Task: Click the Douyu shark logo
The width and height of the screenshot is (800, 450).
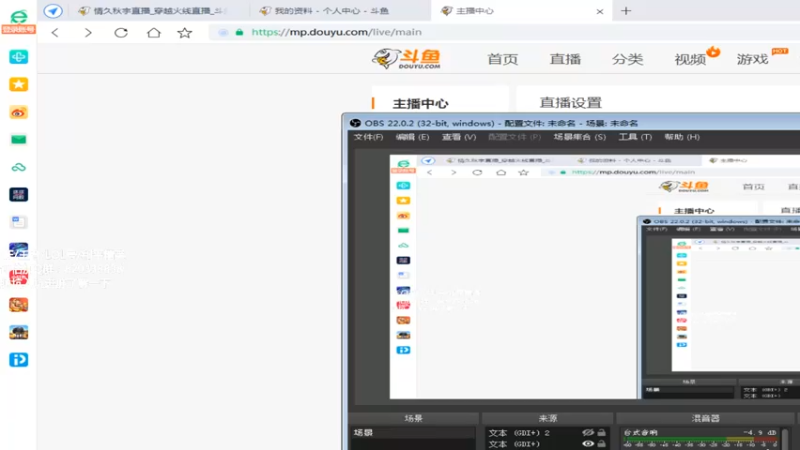Action: [x=407, y=59]
